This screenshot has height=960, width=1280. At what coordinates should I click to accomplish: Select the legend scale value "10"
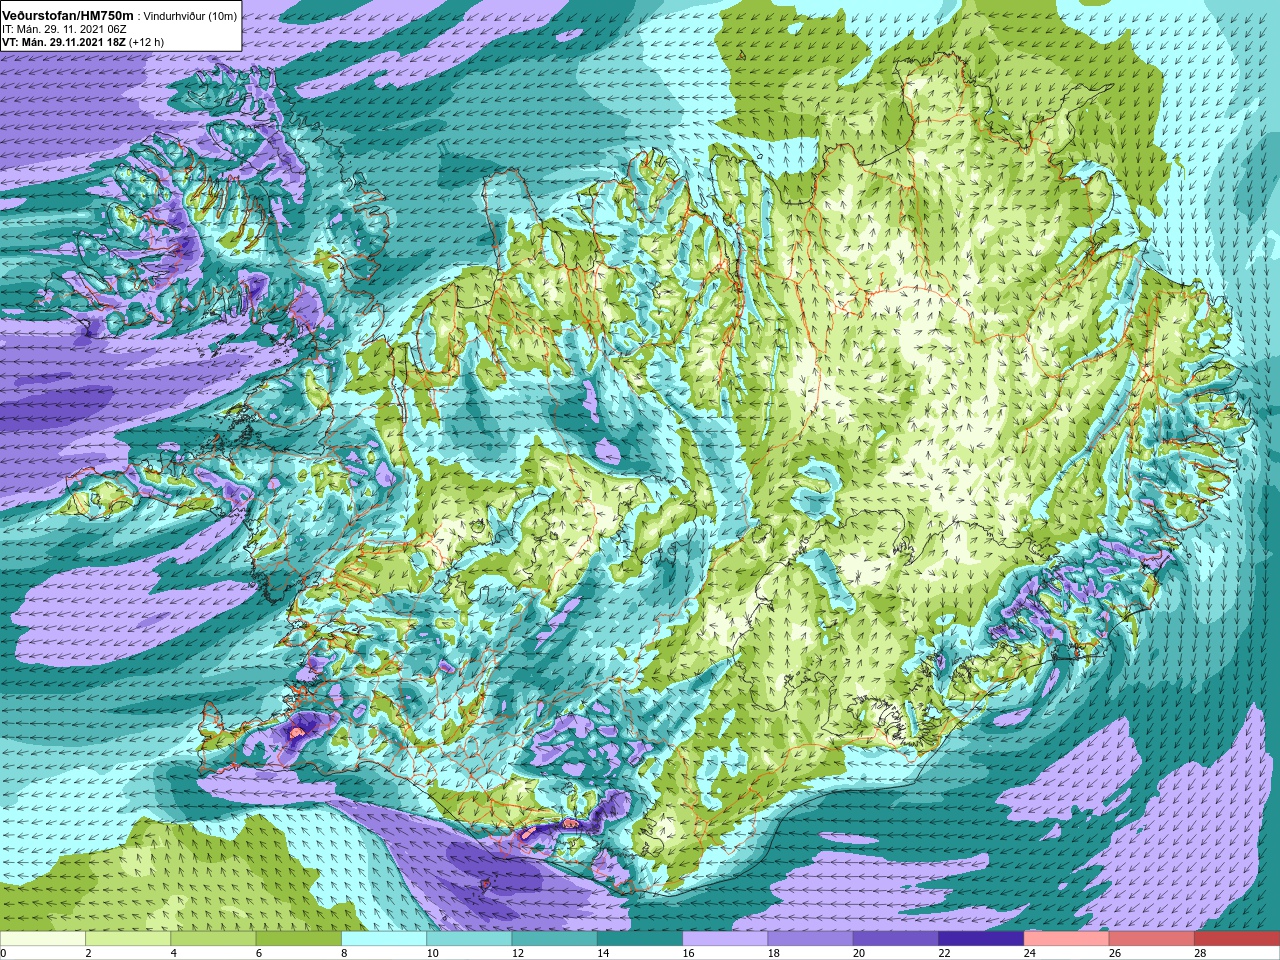[x=432, y=953]
